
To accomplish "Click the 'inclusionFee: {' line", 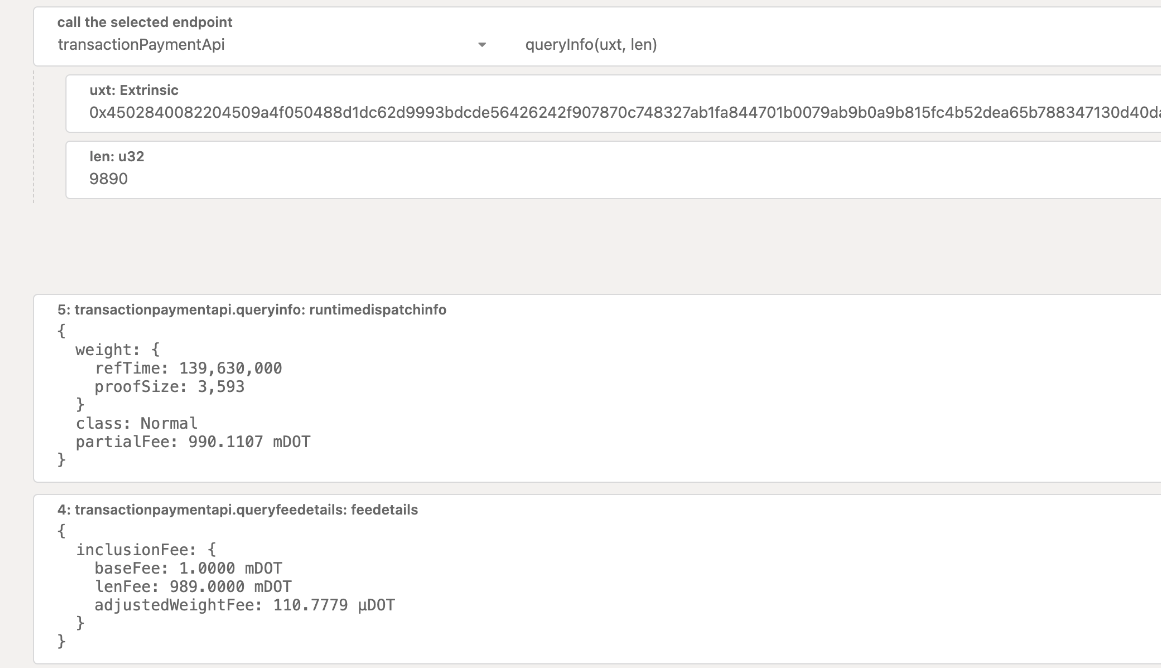I will [x=145, y=549].
